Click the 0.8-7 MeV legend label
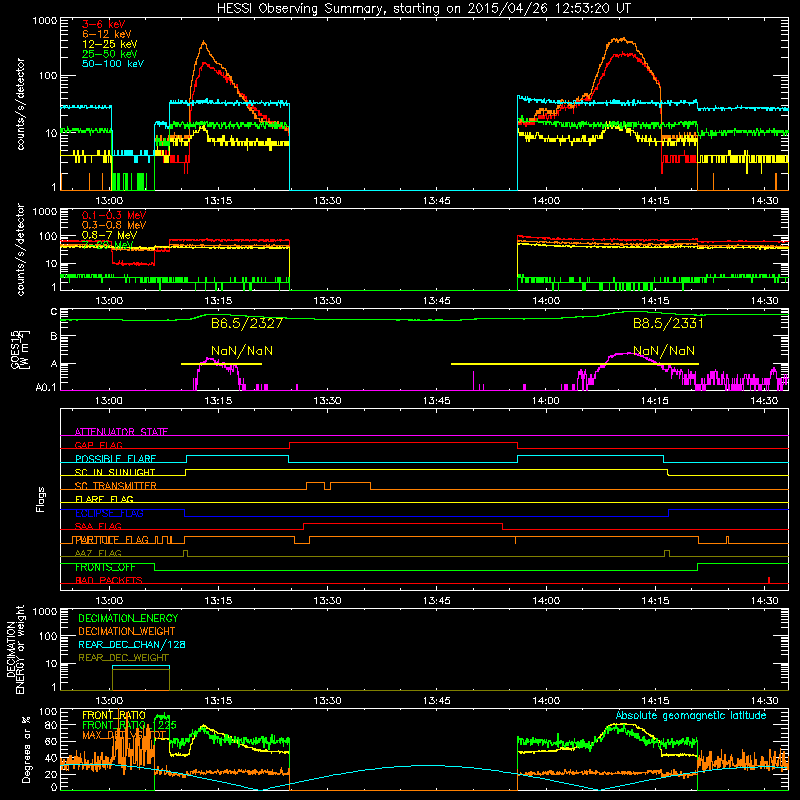Image resolution: width=800 pixels, height=800 pixels. coord(109,235)
